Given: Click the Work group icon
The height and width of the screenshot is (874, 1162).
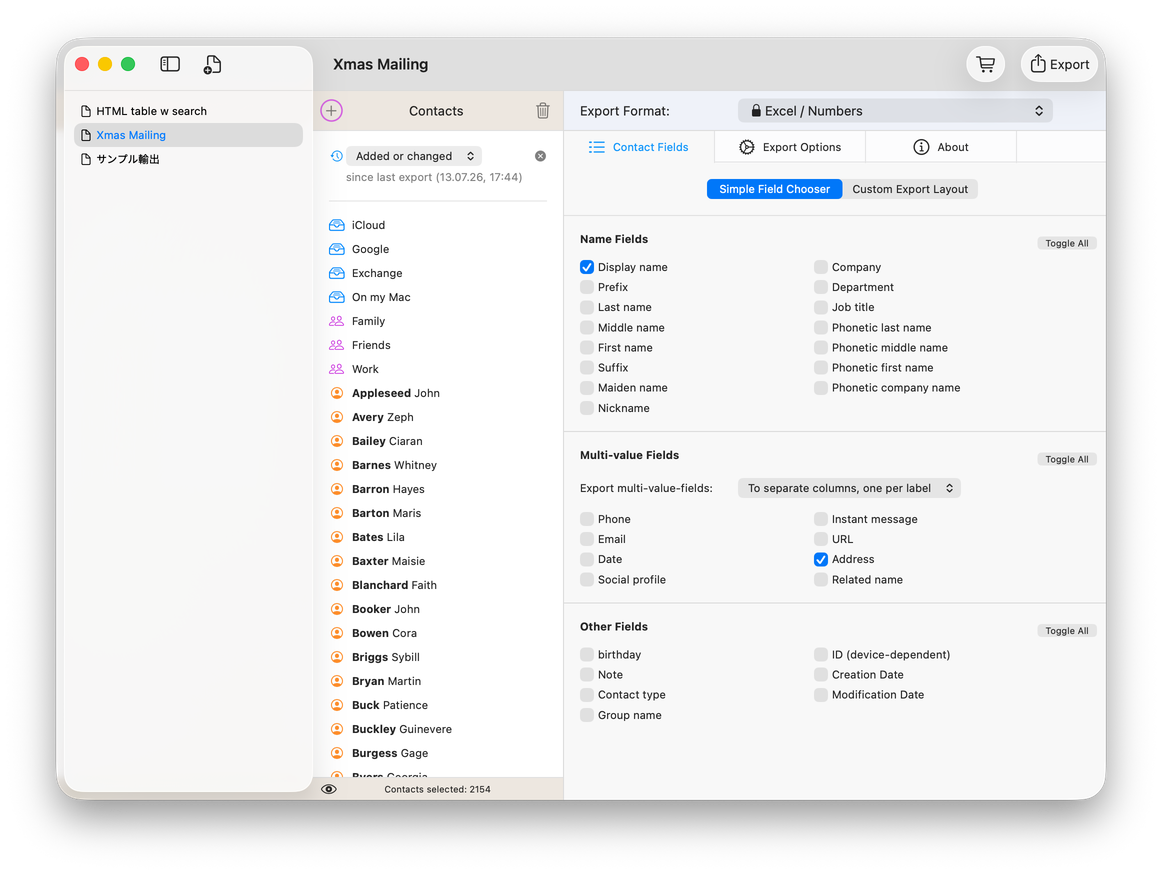Looking at the screenshot, I should click(336, 369).
